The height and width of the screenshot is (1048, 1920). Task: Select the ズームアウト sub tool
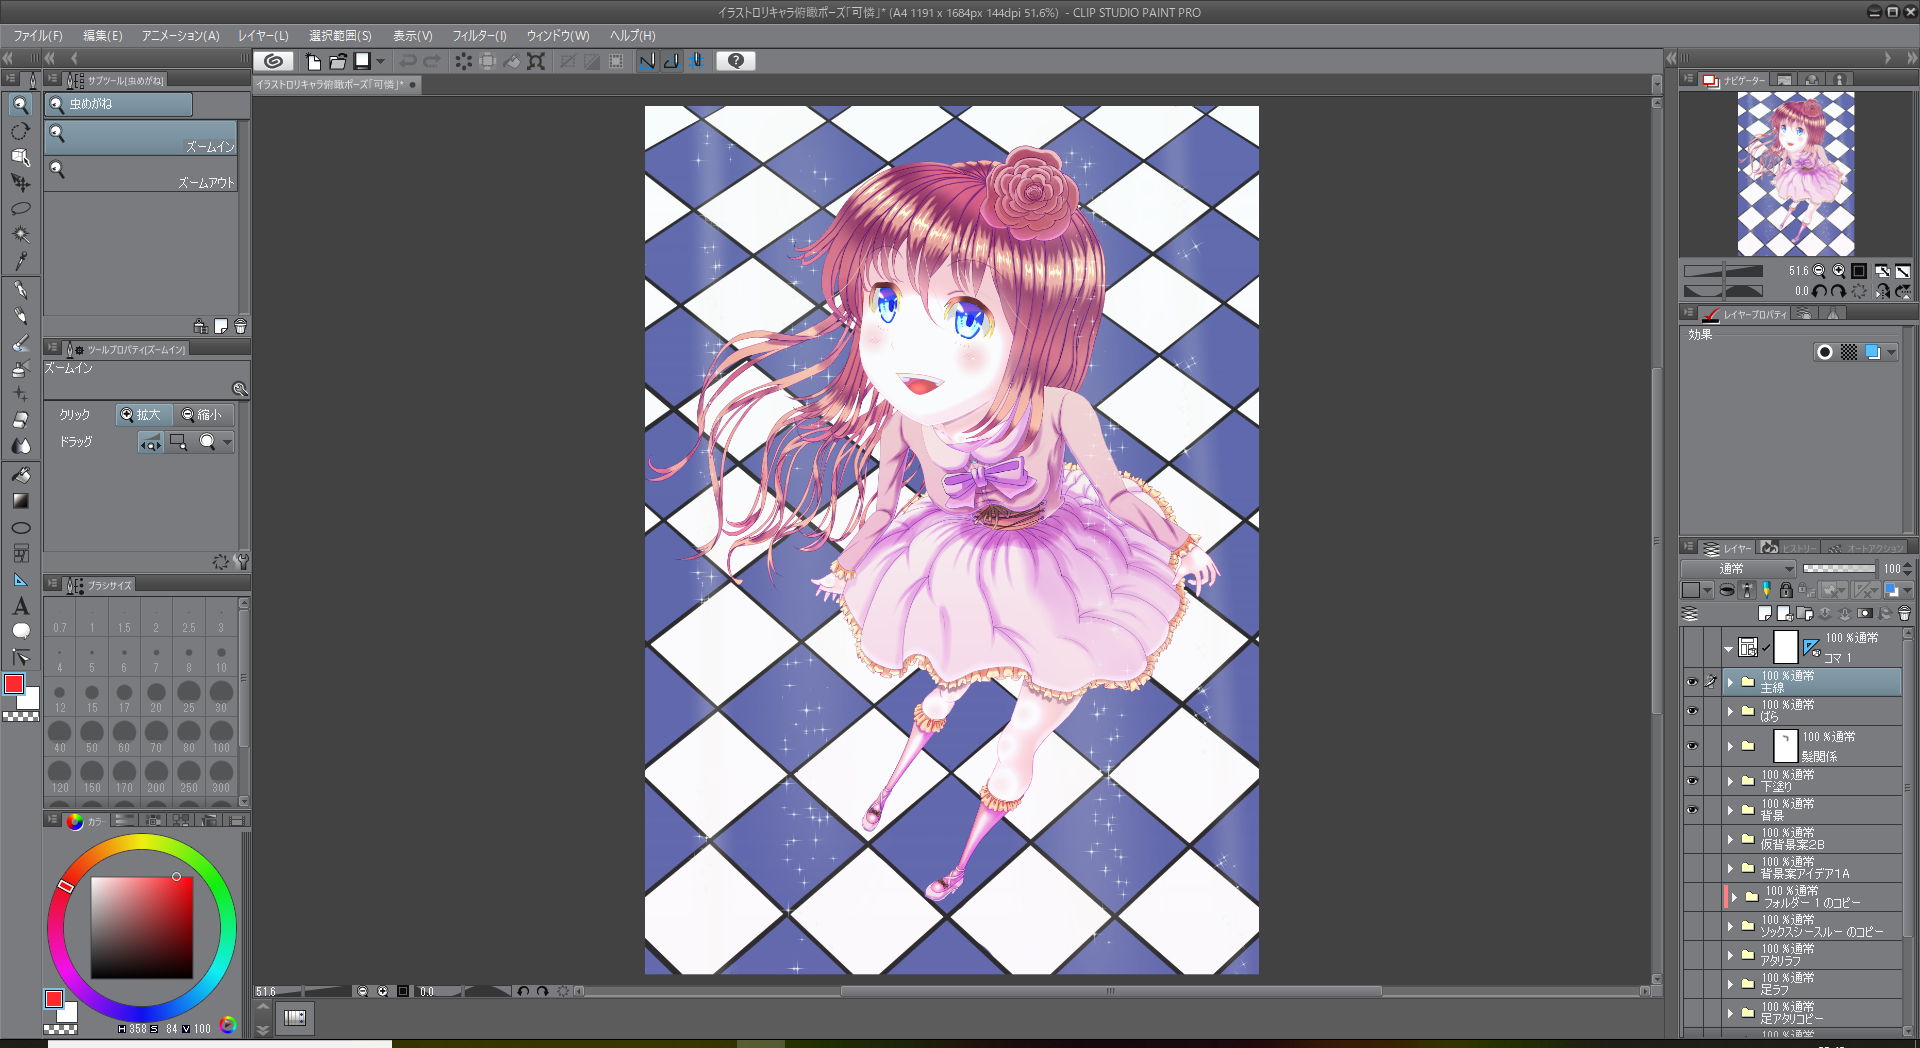tap(141, 174)
